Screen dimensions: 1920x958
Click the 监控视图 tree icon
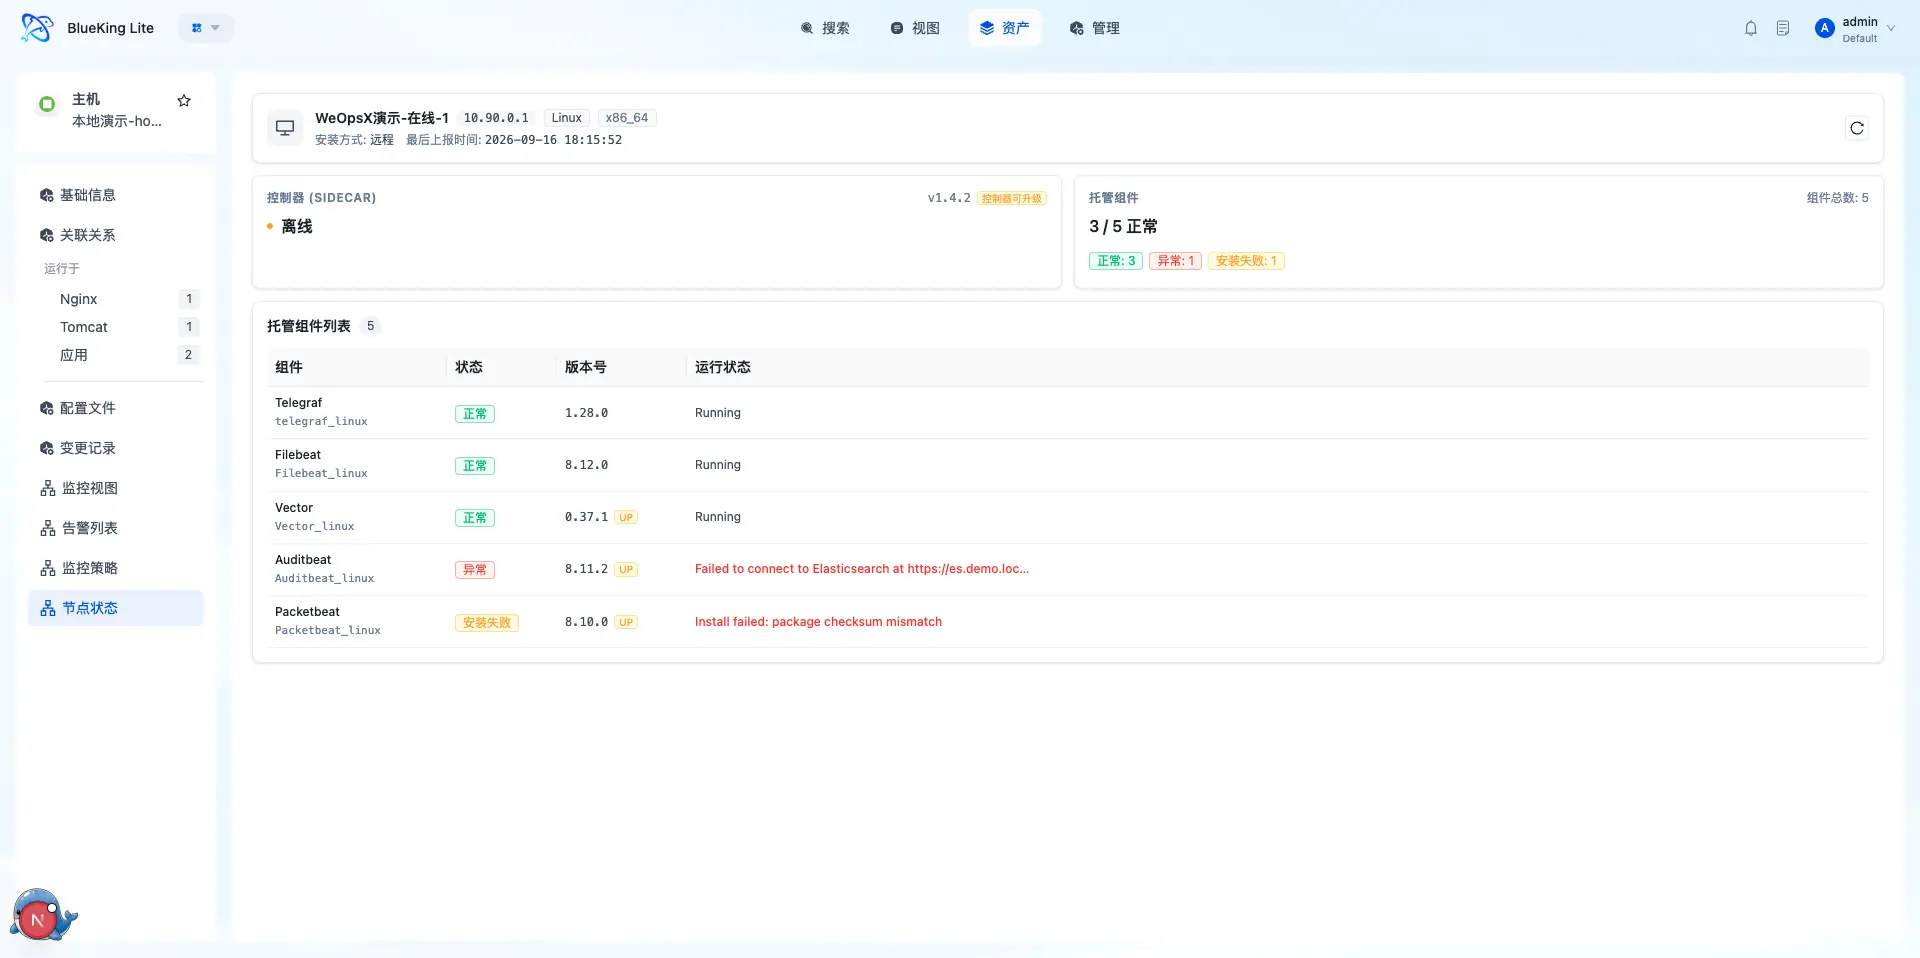[x=48, y=488]
